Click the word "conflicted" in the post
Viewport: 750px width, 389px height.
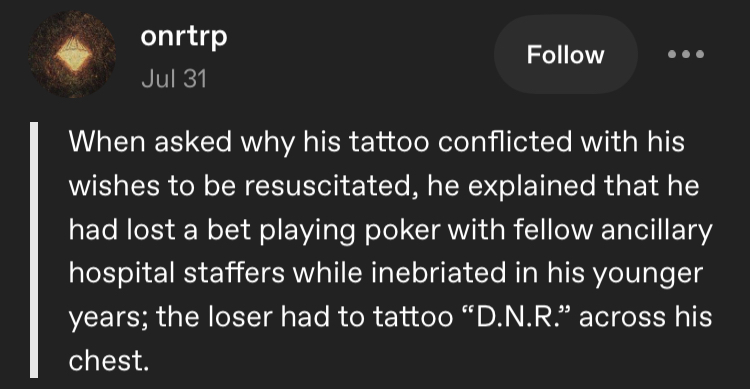(505, 142)
